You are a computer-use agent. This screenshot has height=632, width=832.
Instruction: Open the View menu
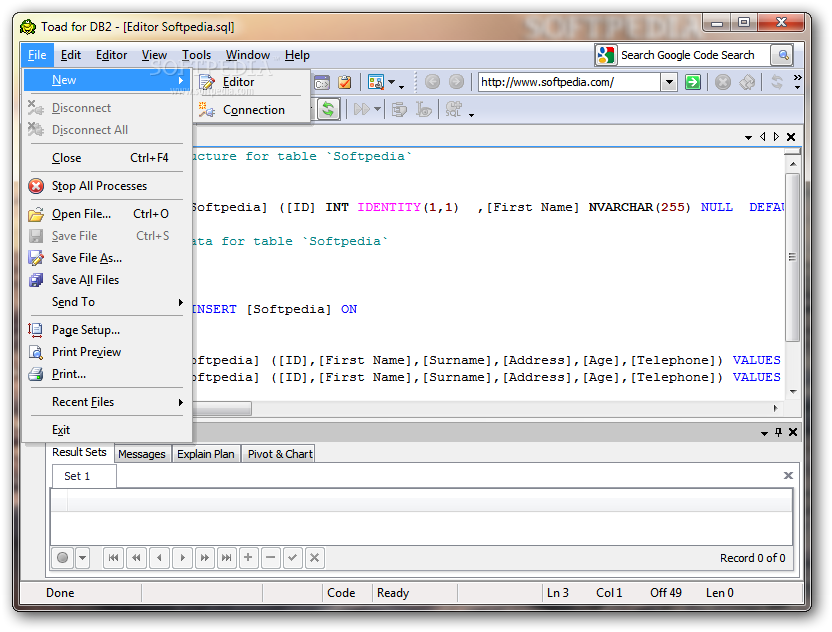tap(154, 55)
